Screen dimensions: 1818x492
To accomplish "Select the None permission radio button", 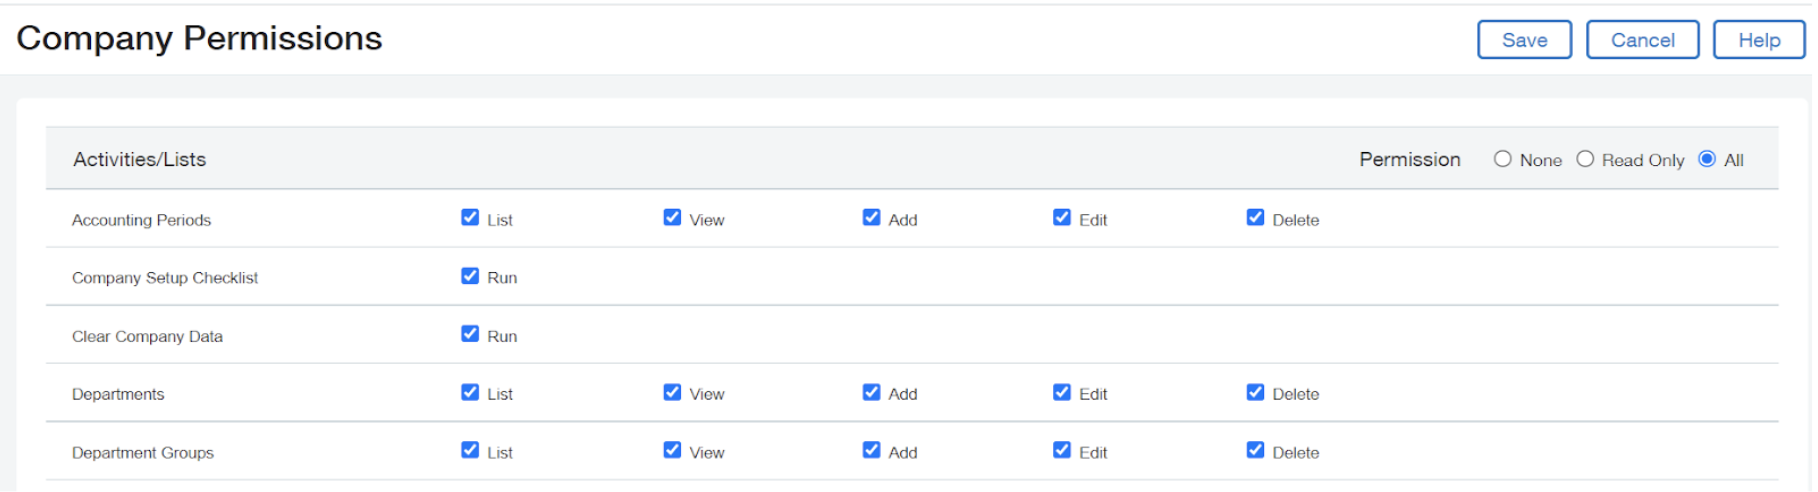I will pos(1502,159).
